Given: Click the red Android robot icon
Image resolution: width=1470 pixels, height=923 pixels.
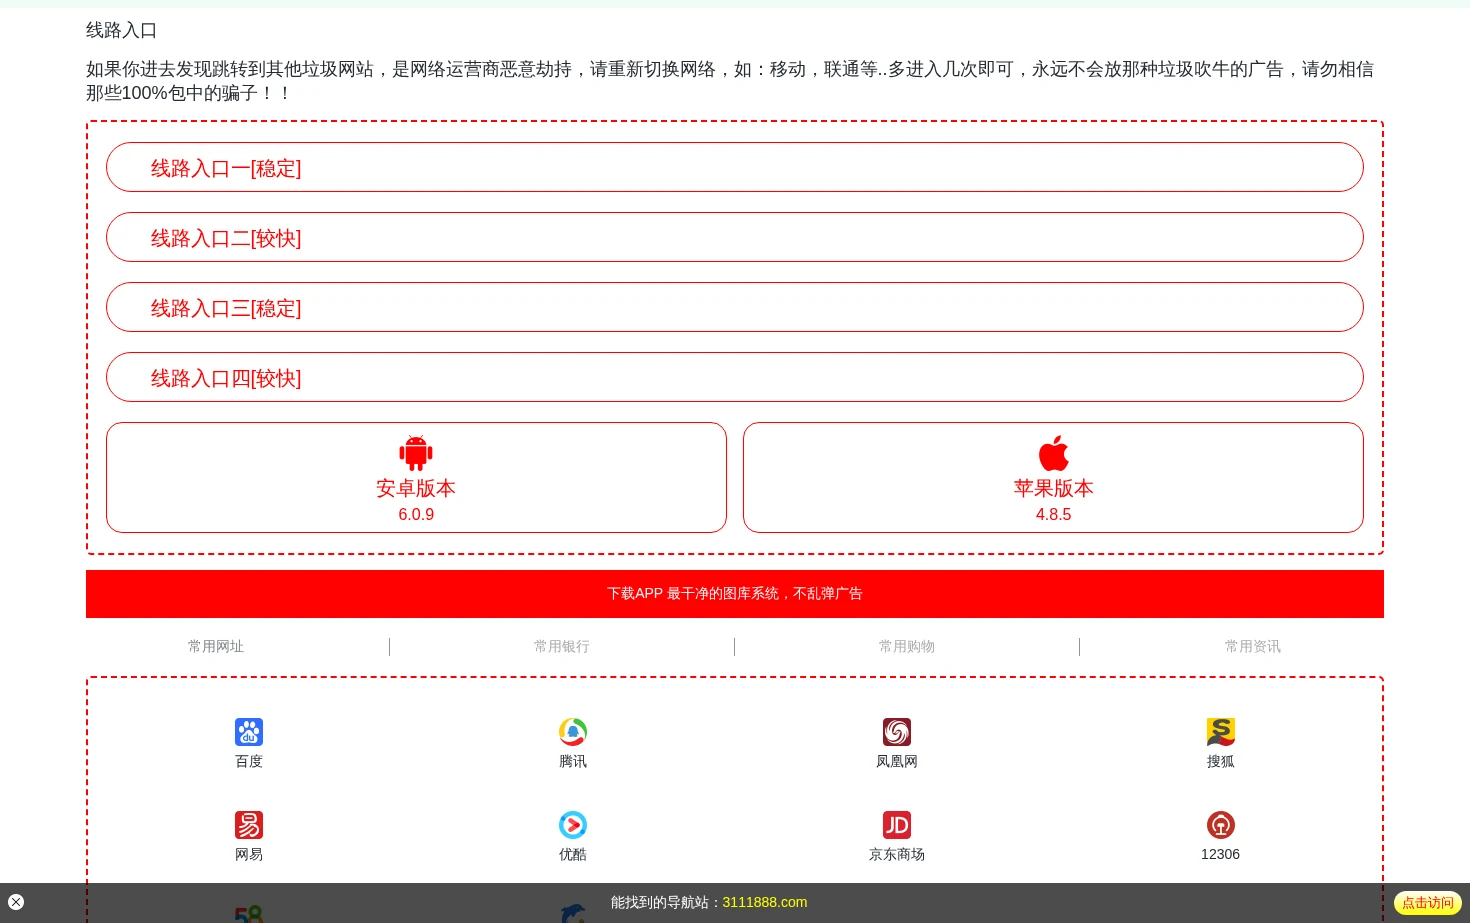Looking at the screenshot, I should [416, 453].
